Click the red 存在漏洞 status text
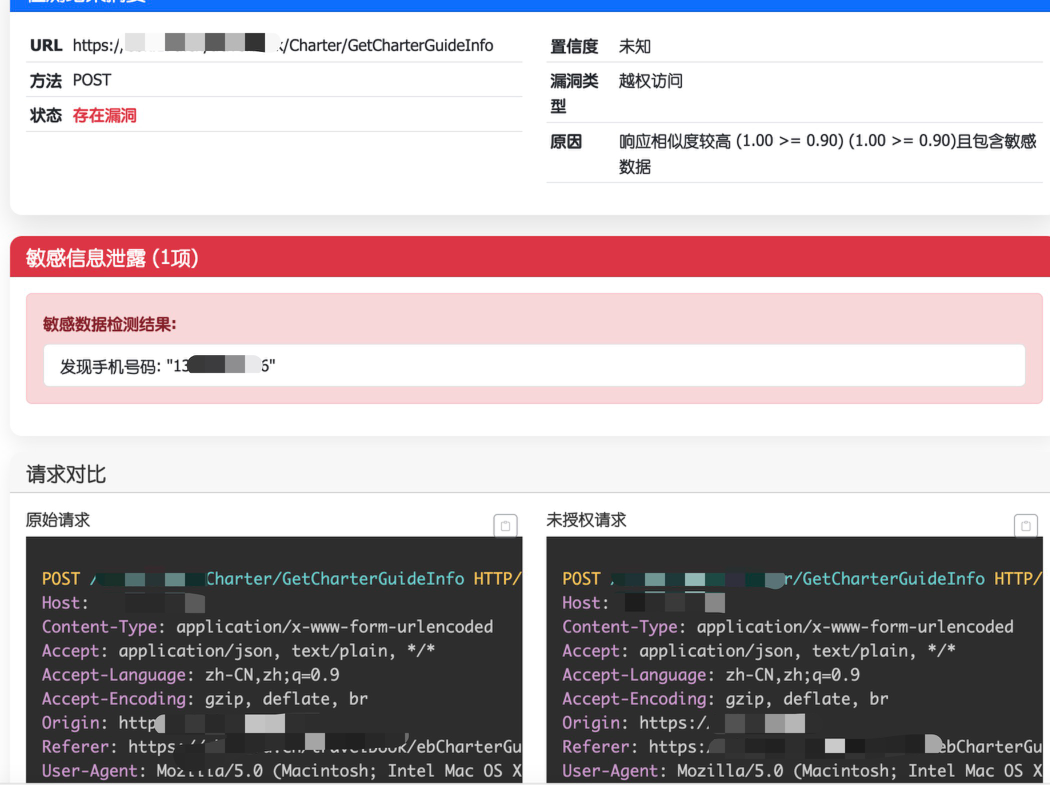 [104, 115]
